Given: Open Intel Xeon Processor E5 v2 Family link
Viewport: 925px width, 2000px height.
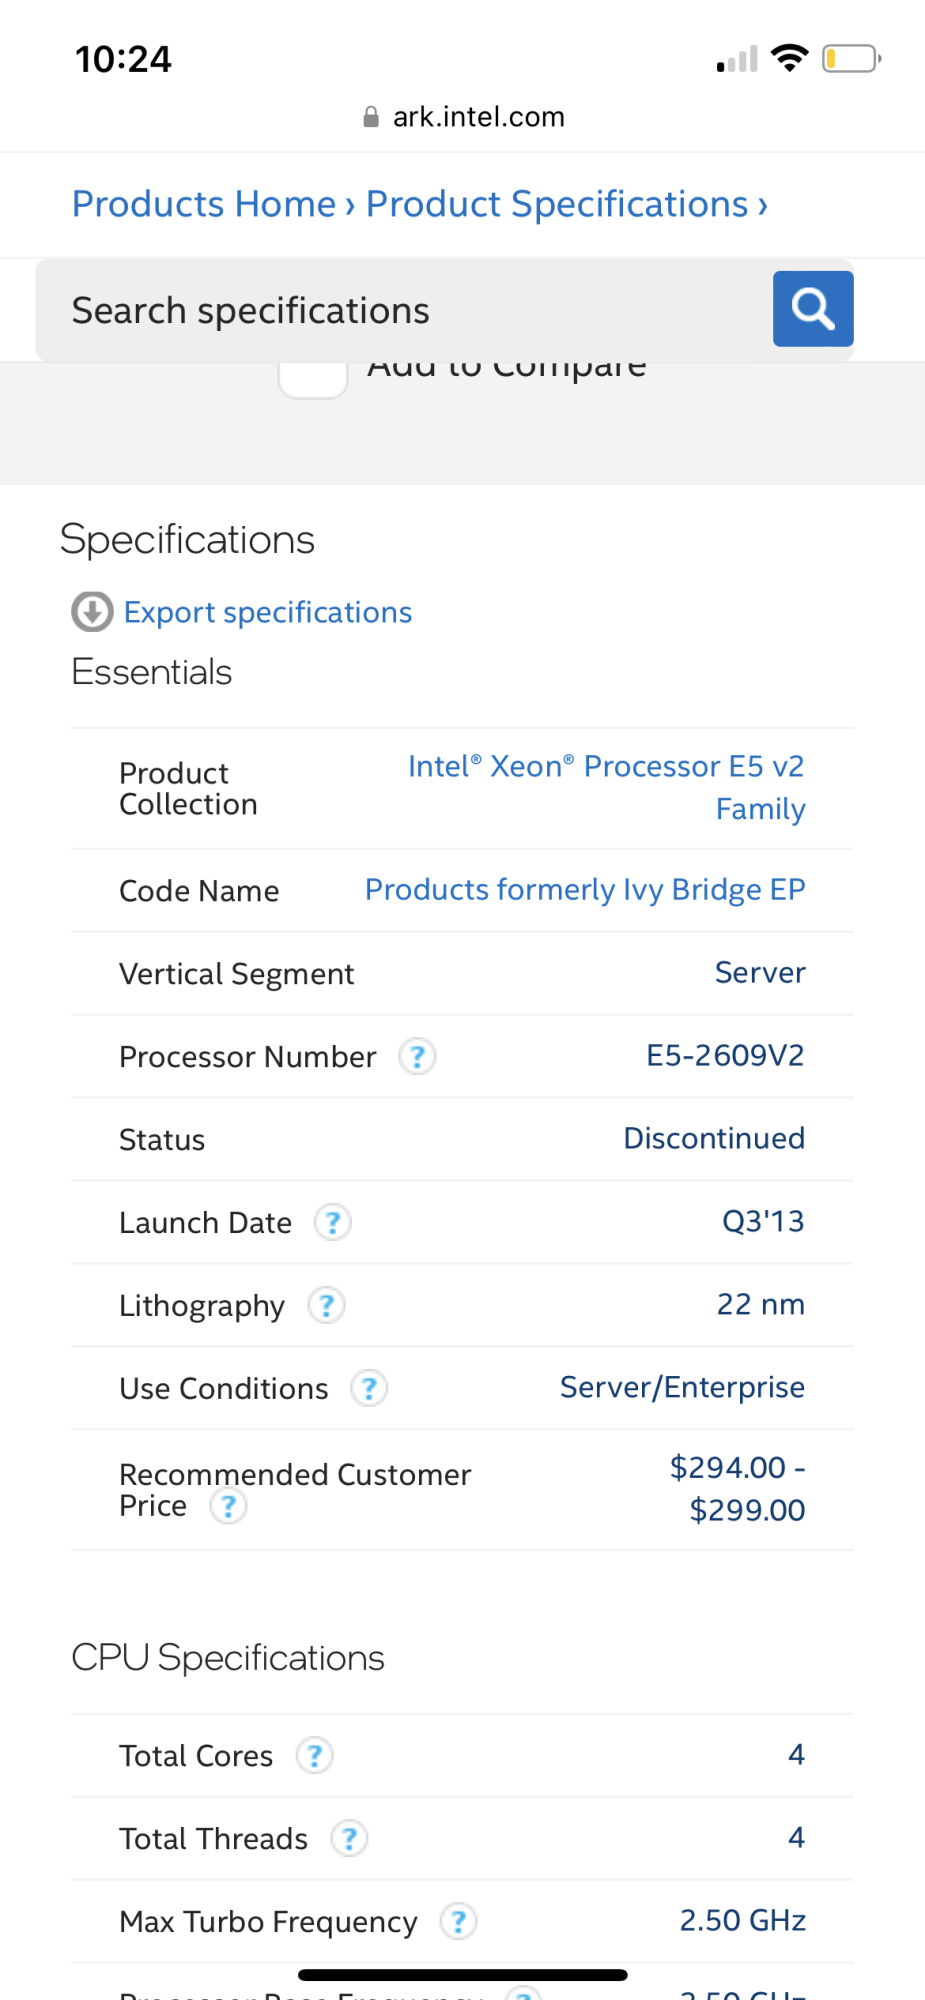Looking at the screenshot, I should pos(606,787).
